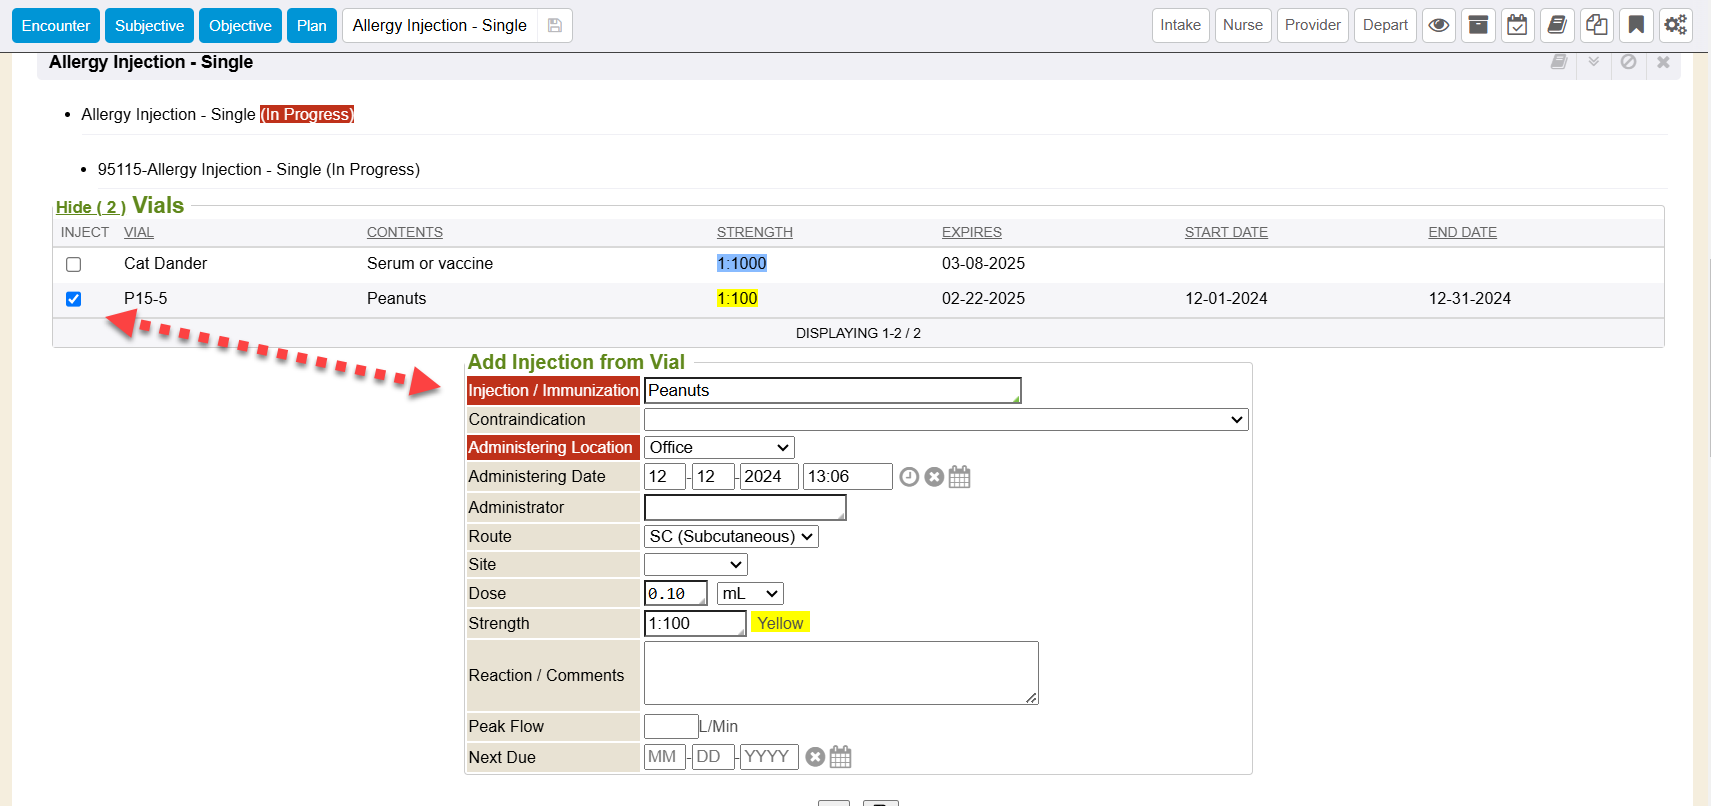This screenshot has width=1711, height=806.
Task: Uncheck the P15-5 vial checkbox
Action: coord(74,299)
